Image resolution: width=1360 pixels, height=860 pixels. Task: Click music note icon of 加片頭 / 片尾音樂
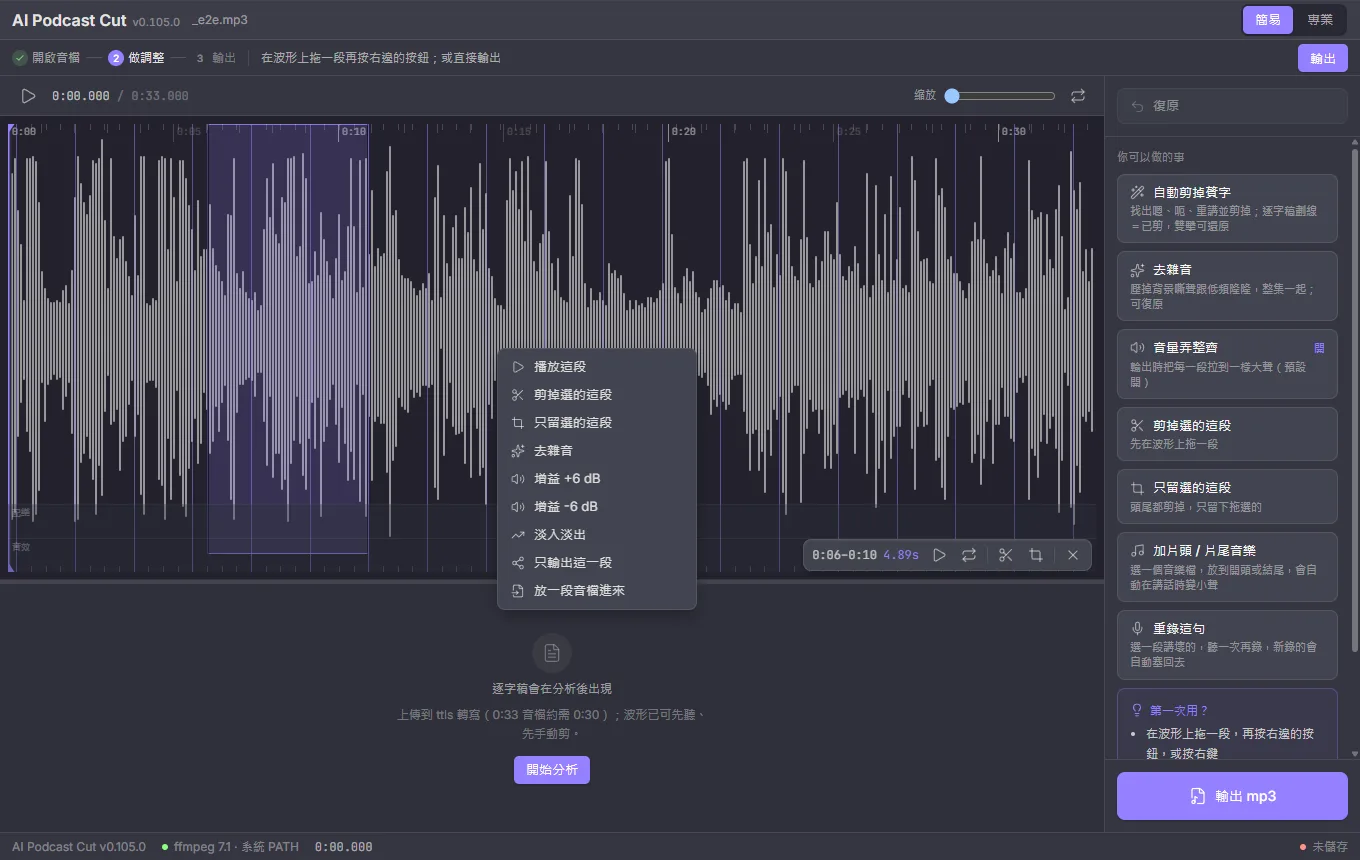(1137, 551)
